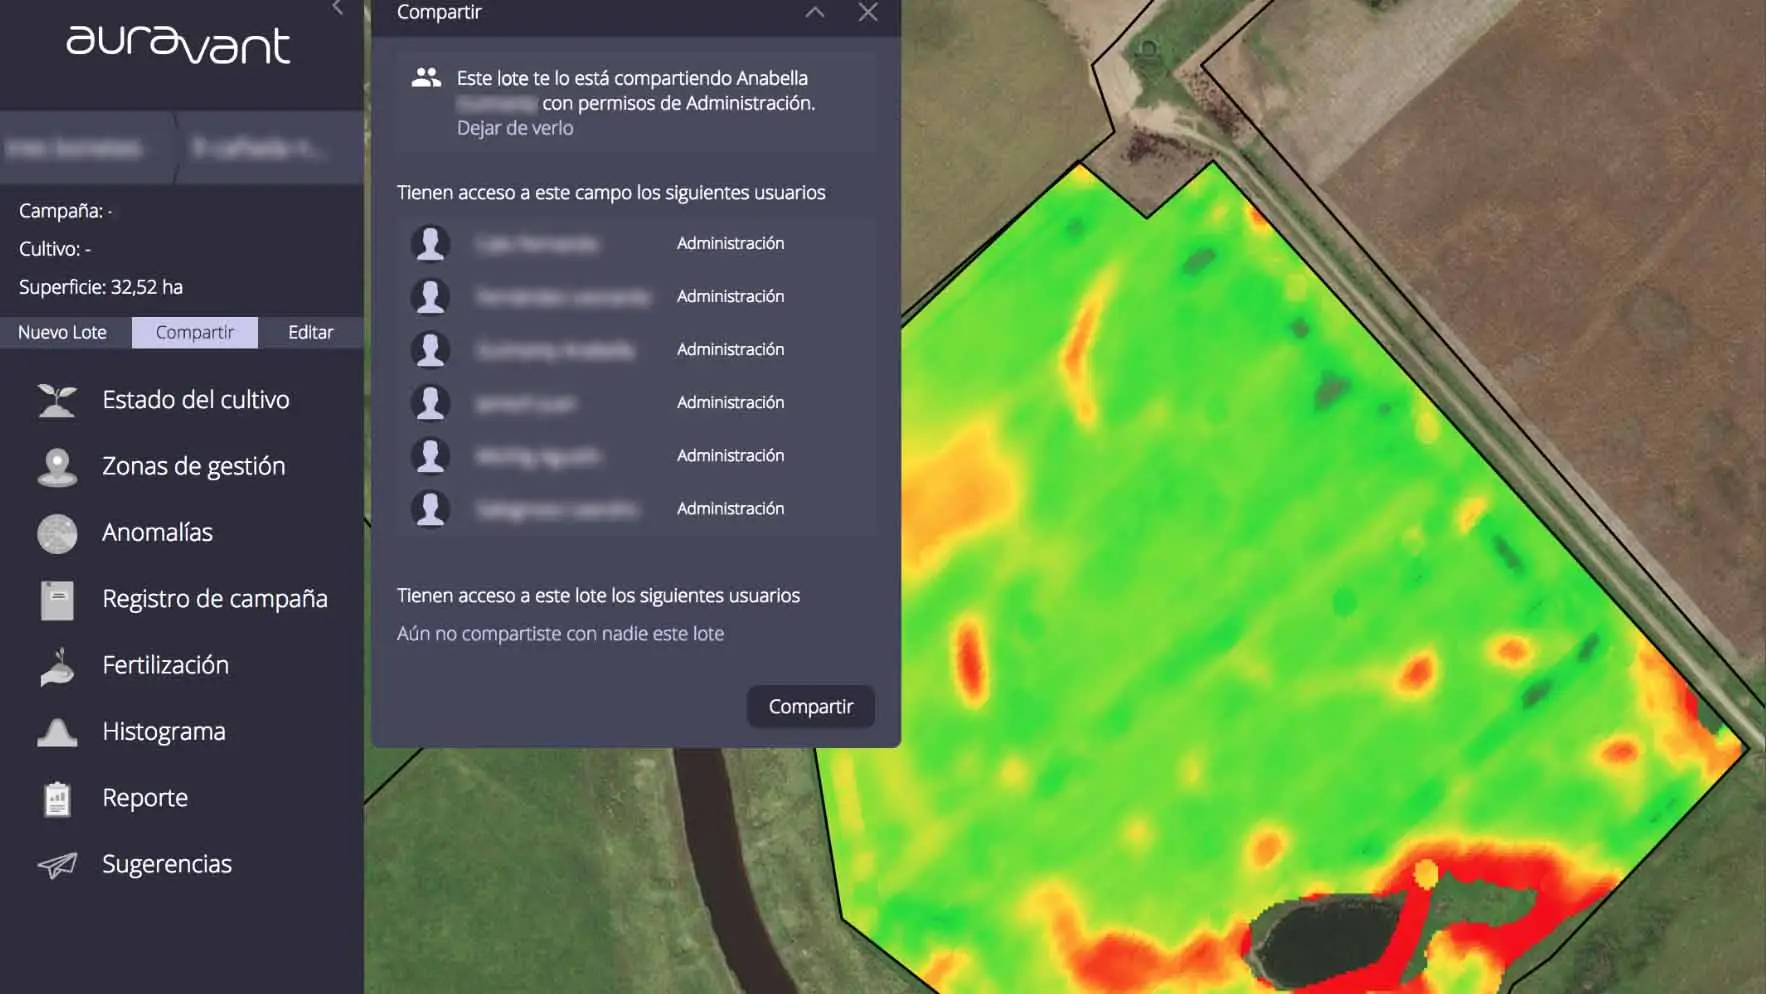
Task: Click the Compartir button in the dialog
Action: click(x=811, y=706)
